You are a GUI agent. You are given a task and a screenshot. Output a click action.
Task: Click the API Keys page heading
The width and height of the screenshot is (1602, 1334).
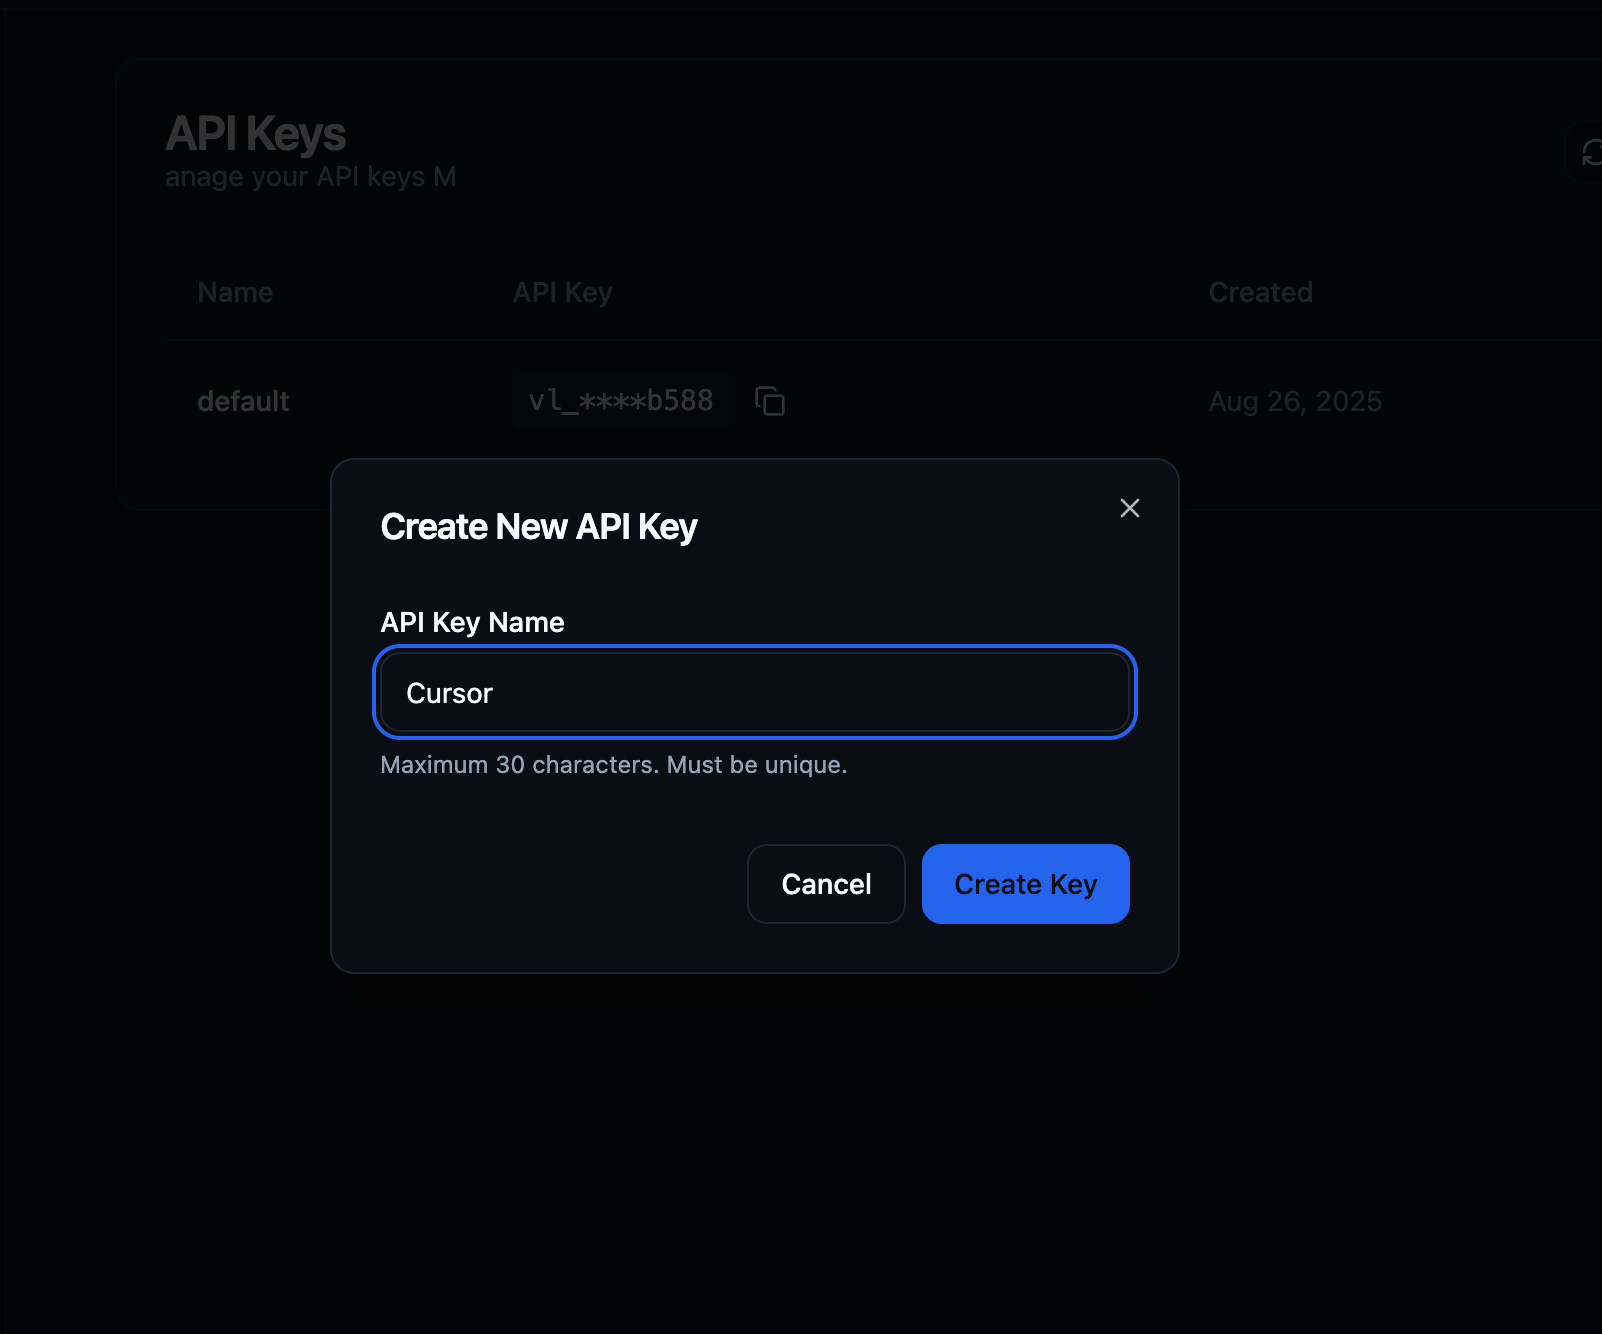[255, 134]
